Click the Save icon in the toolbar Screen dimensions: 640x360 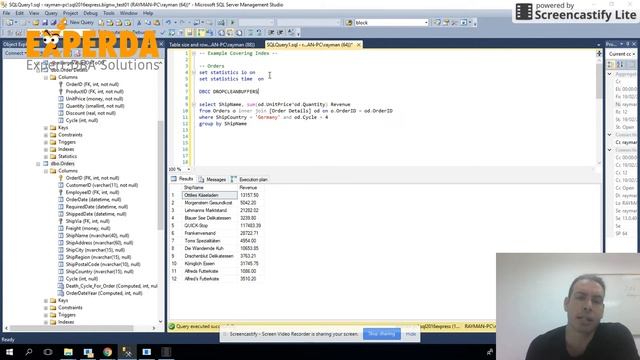click(x=45, y=23)
